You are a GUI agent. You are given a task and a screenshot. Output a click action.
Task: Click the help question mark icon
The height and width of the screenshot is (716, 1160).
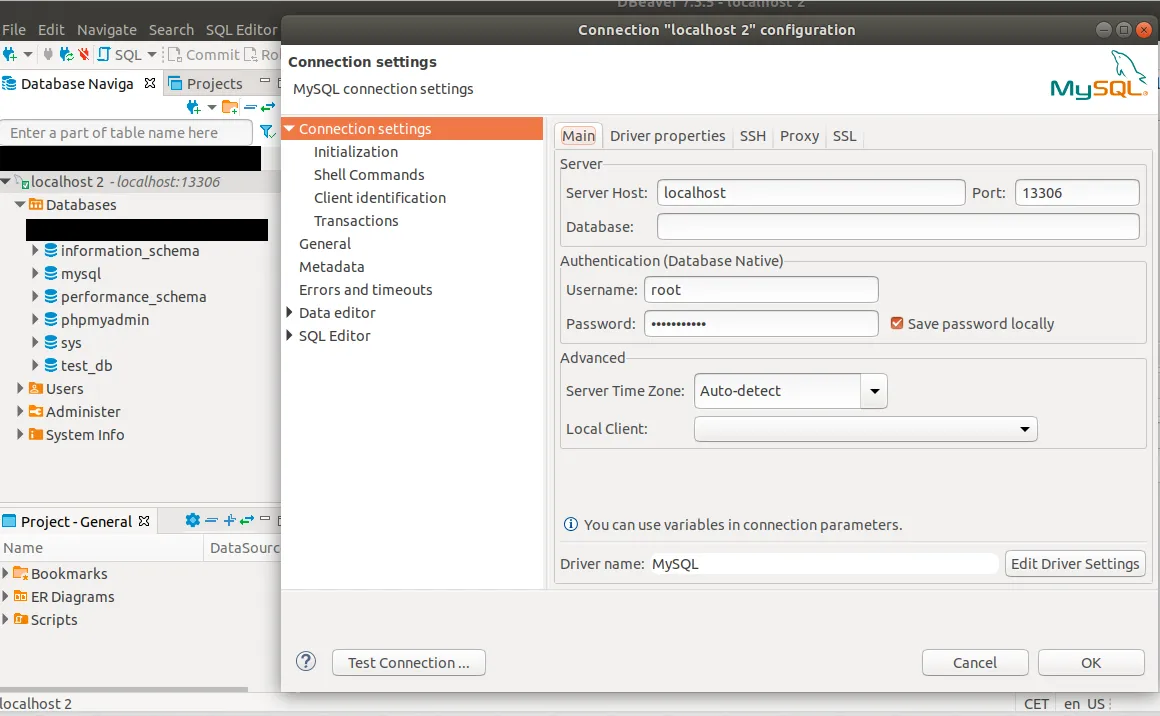tap(306, 661)
